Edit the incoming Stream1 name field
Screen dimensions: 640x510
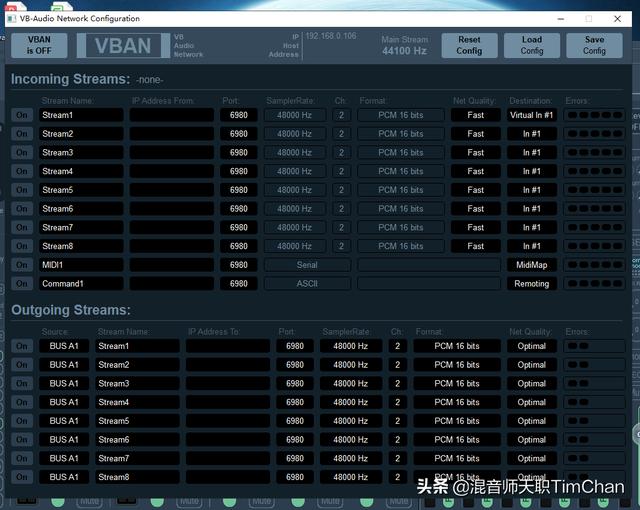(x=81, y=115)
